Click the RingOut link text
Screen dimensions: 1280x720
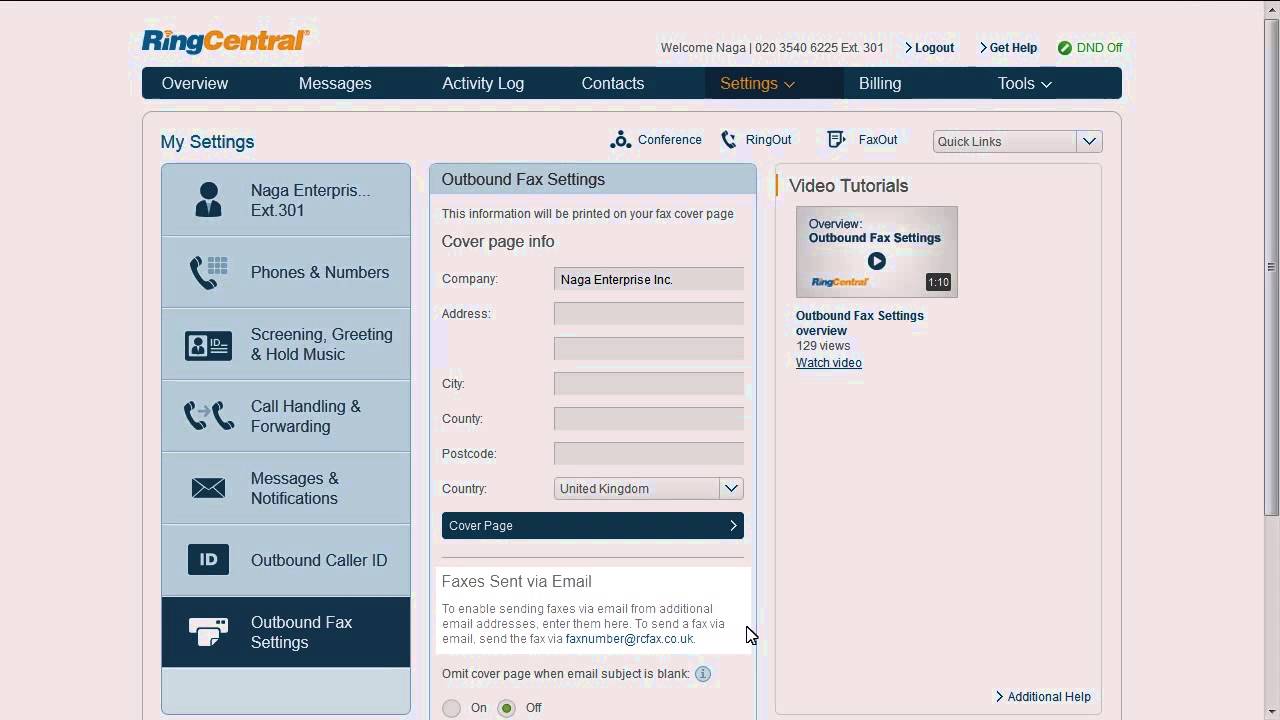tap(769, 140)
